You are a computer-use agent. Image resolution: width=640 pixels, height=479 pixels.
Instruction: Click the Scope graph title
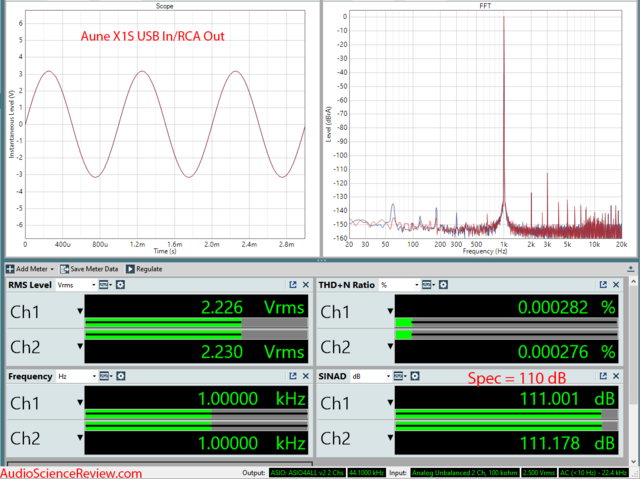[164, 6]
